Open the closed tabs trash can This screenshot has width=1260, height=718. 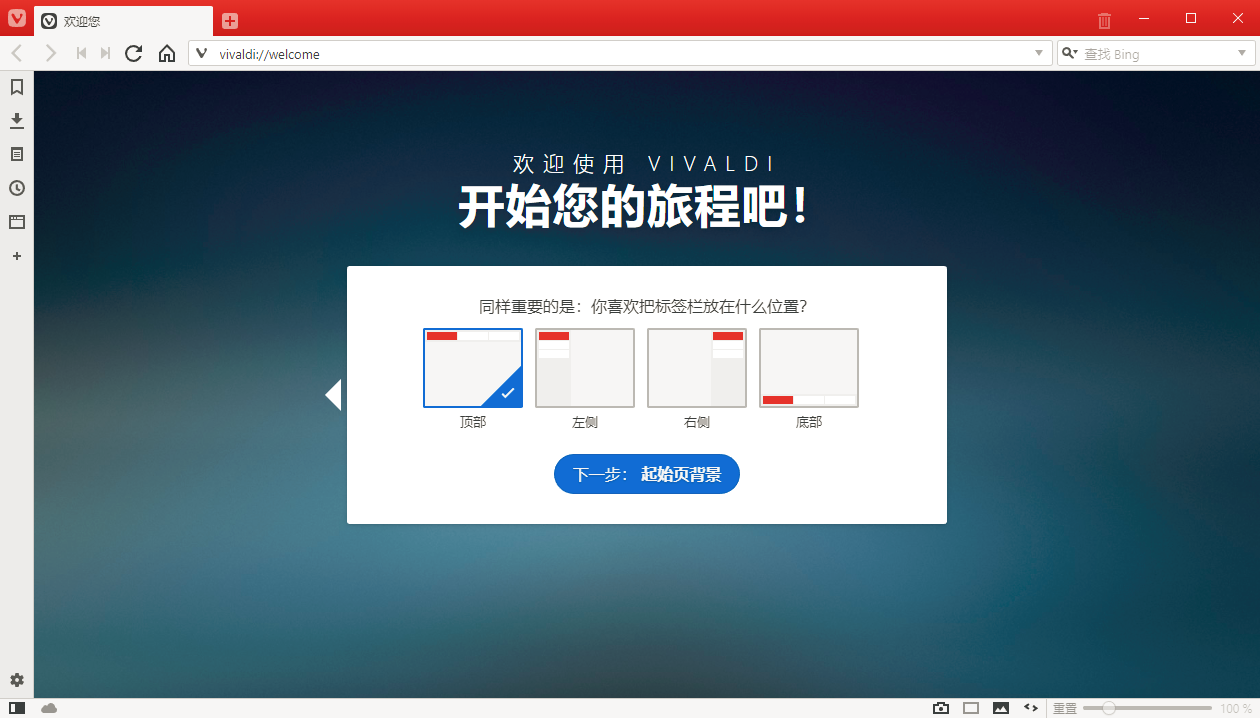click(1104, 20)
